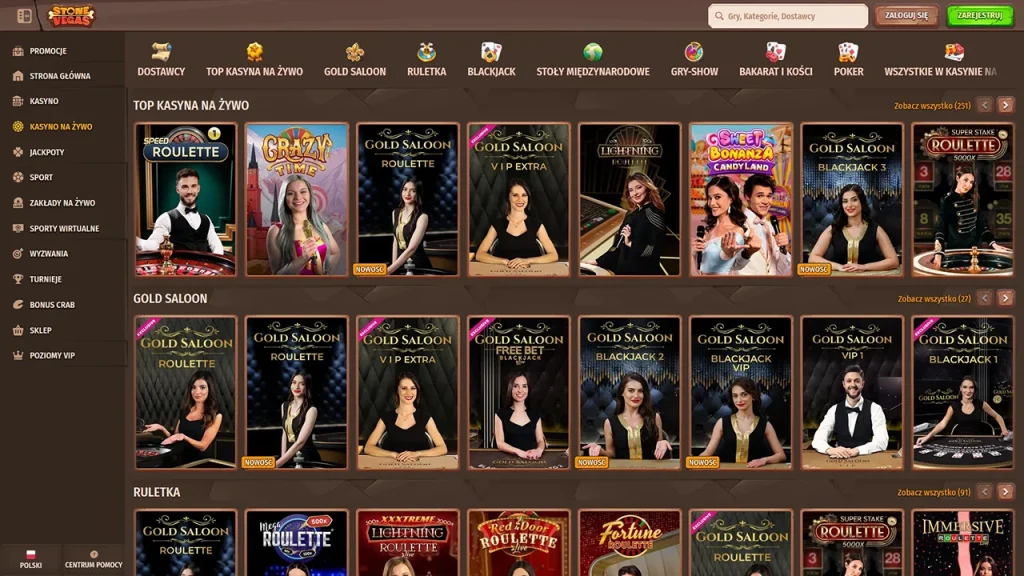Open Gold Saloon Blackjack 3 game
Screen dimensions: 1024x576
tap(852, 199)
